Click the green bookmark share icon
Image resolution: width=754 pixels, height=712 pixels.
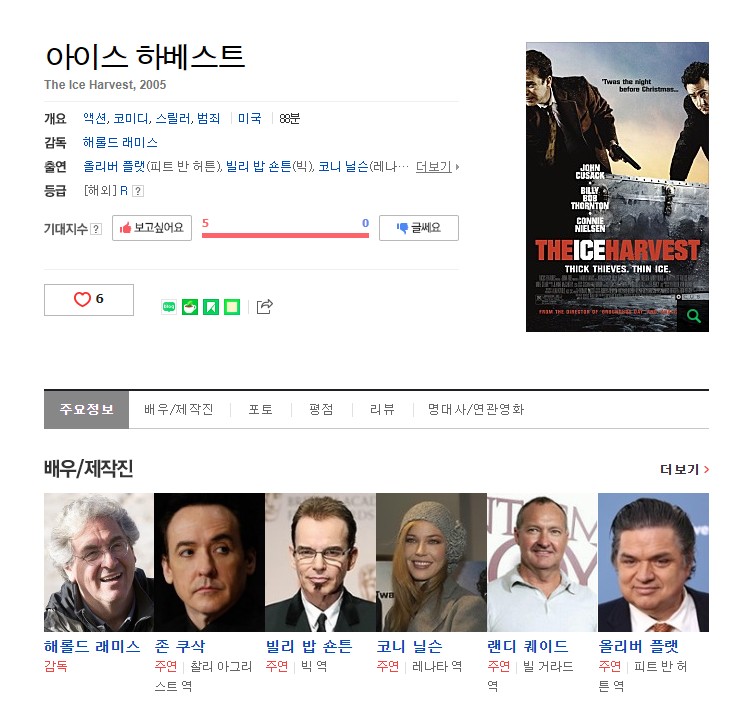(x=211, y=306)
